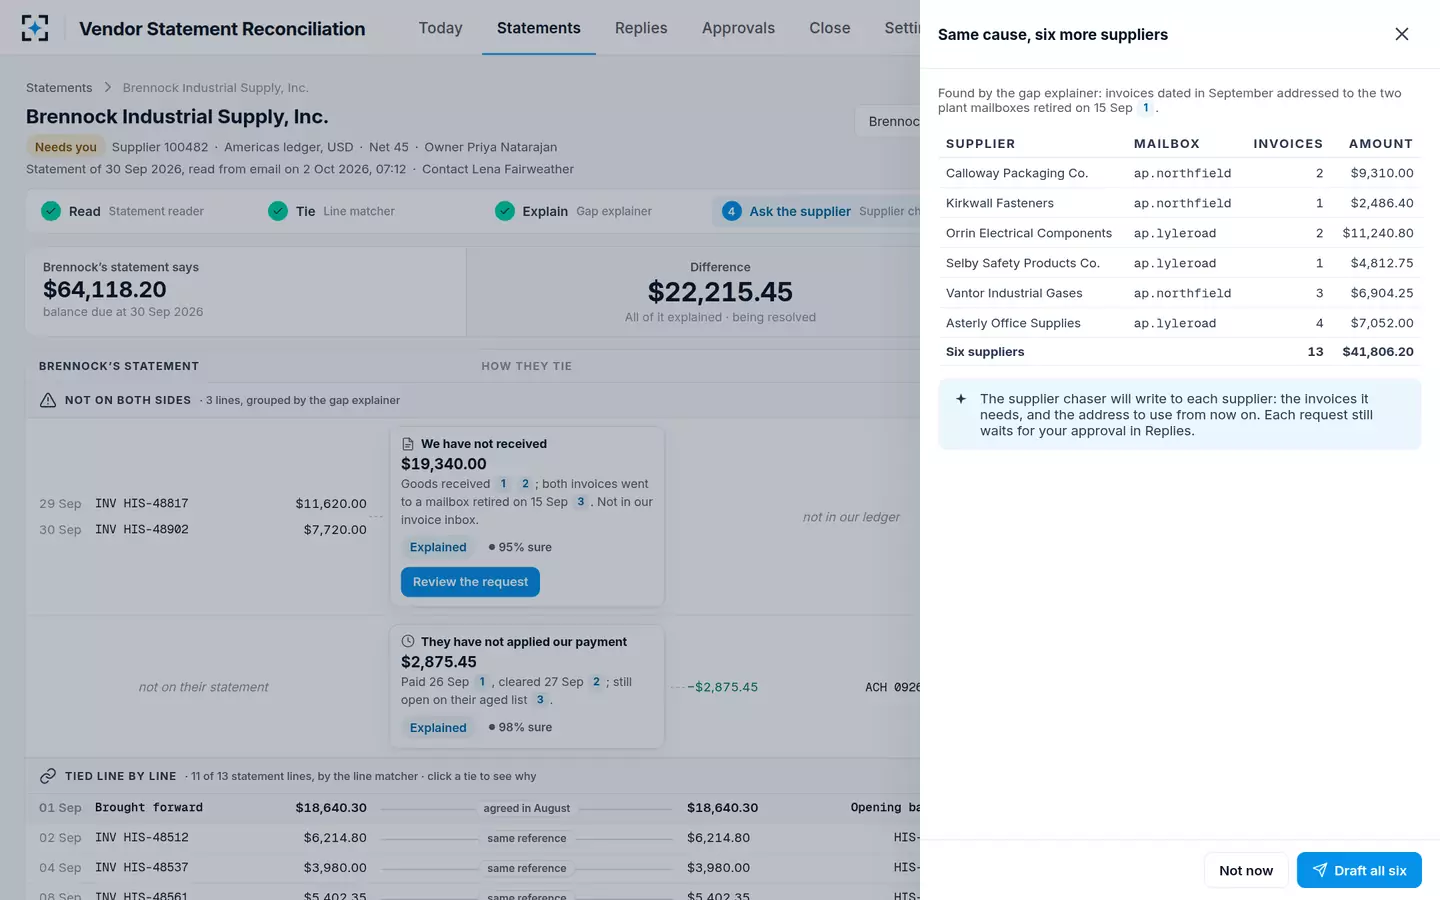Click the green check icon beside Tie
The image size is (1440, 900).
click(x=278, y=211)
